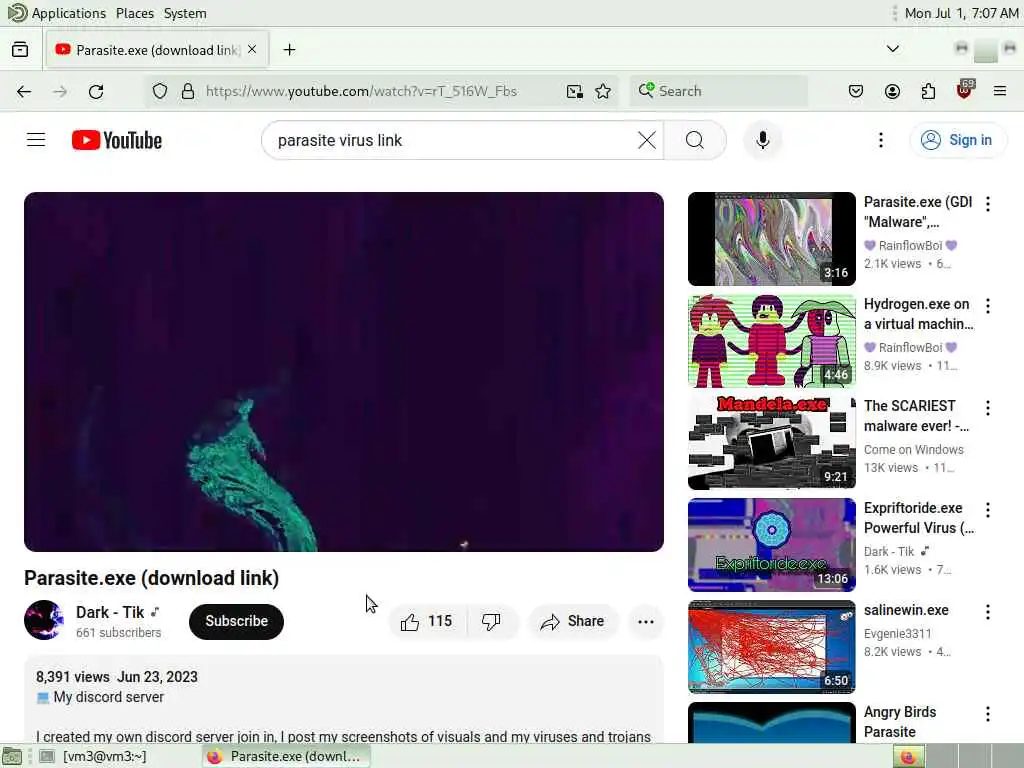Open more actions ellipsis beside Share

(645, 621)
